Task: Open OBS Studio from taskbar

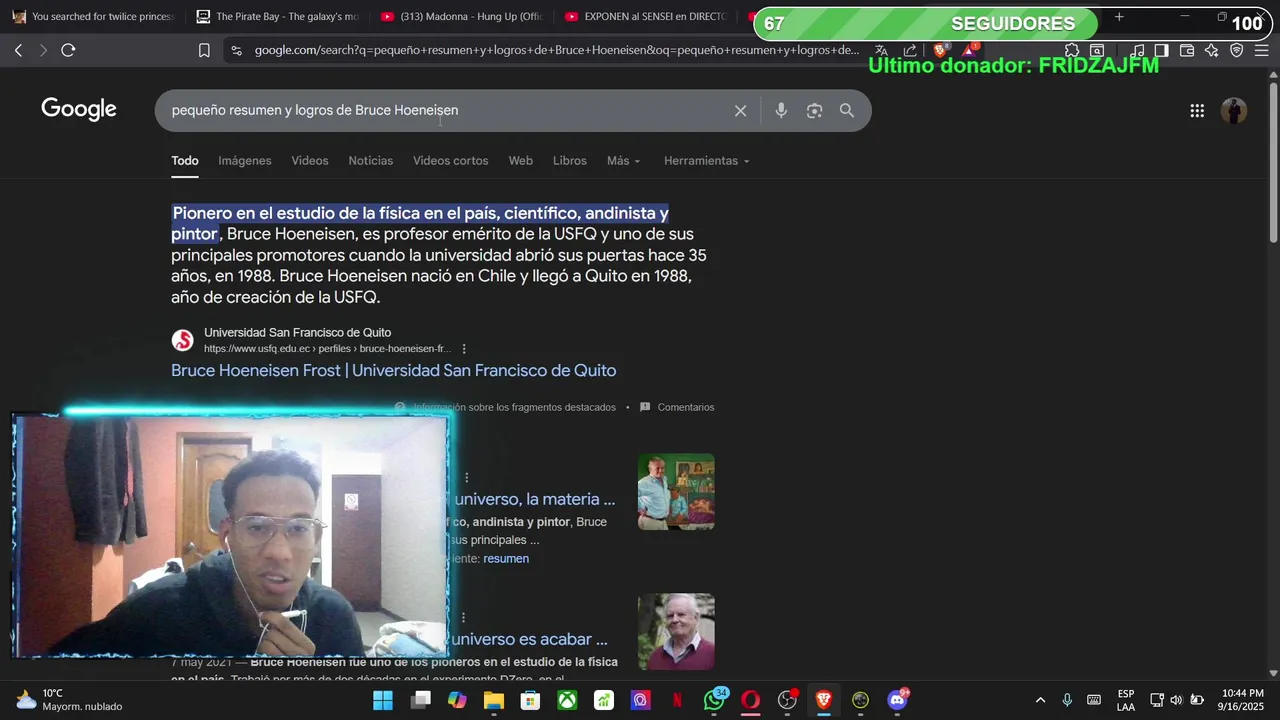Action: click(x=787, y=700)
